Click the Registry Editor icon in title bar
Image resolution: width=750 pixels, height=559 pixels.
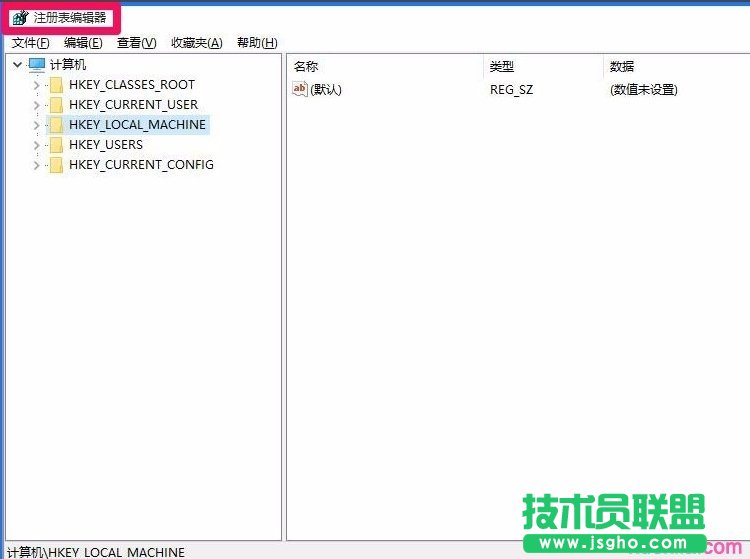[x=19, y=18]
